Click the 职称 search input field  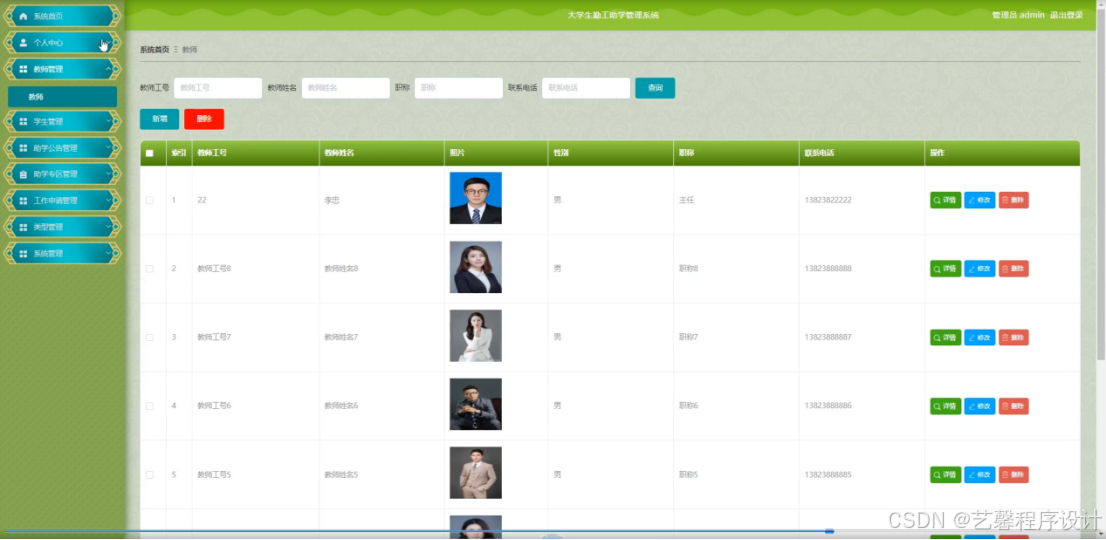(x=458, y=88)
